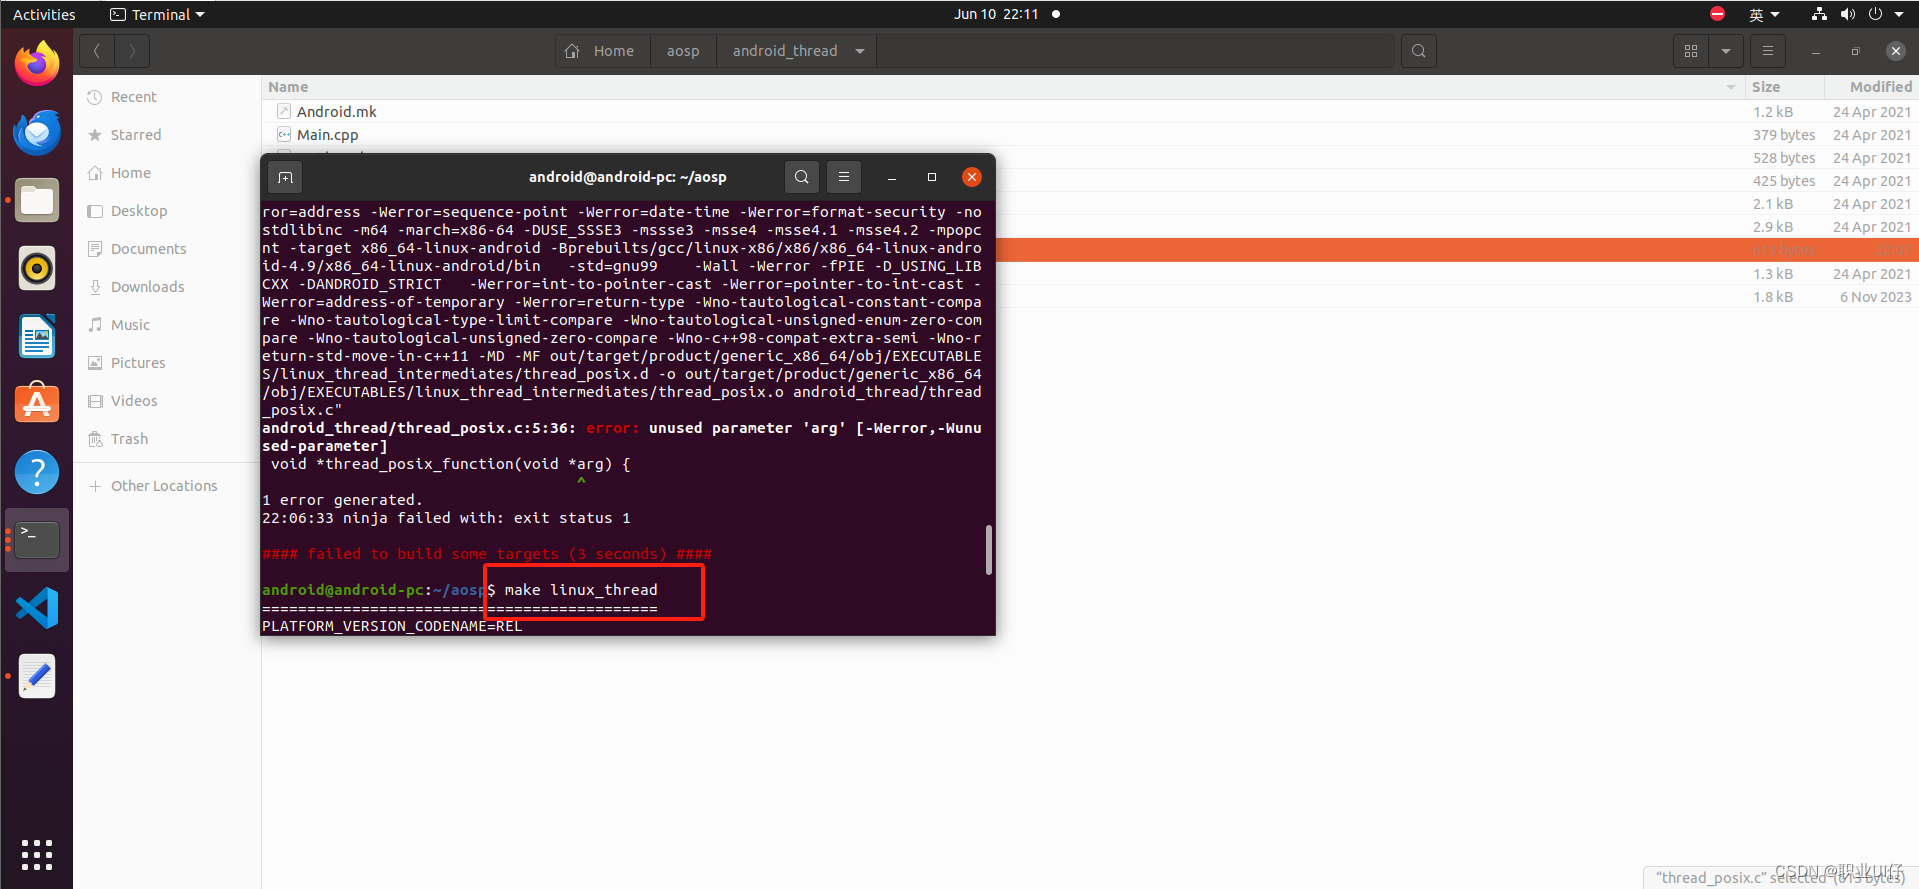The height and width of the screenshot is (889, 1919).
Task: Navigate to Home in the path bar
Action: [x=600, y=51]
